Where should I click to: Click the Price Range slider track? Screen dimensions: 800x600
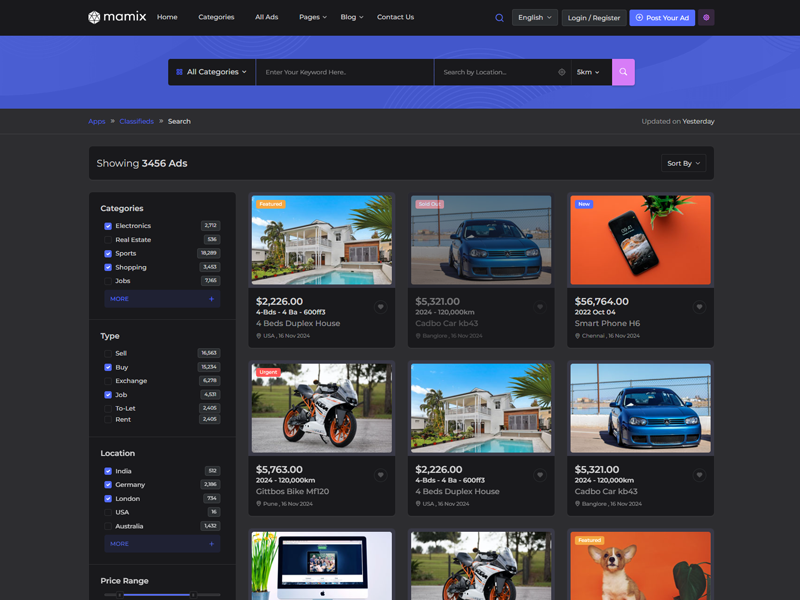[155, 595]
